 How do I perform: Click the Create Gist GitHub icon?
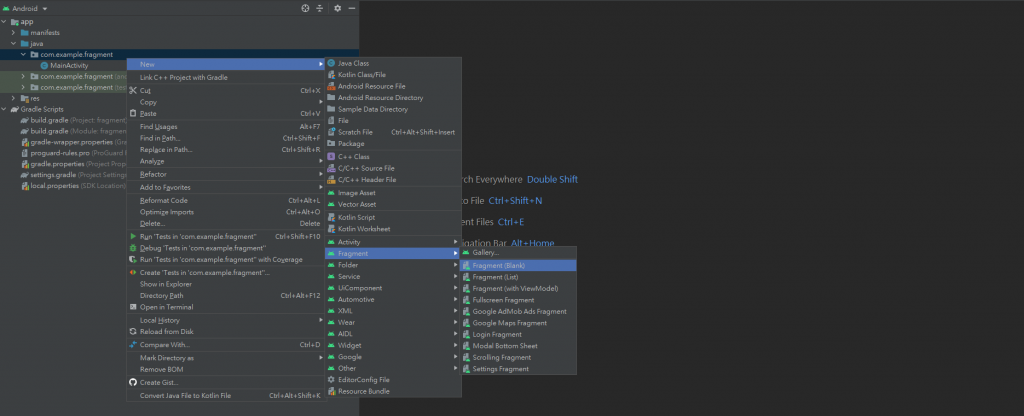click(x=133, y=383)
